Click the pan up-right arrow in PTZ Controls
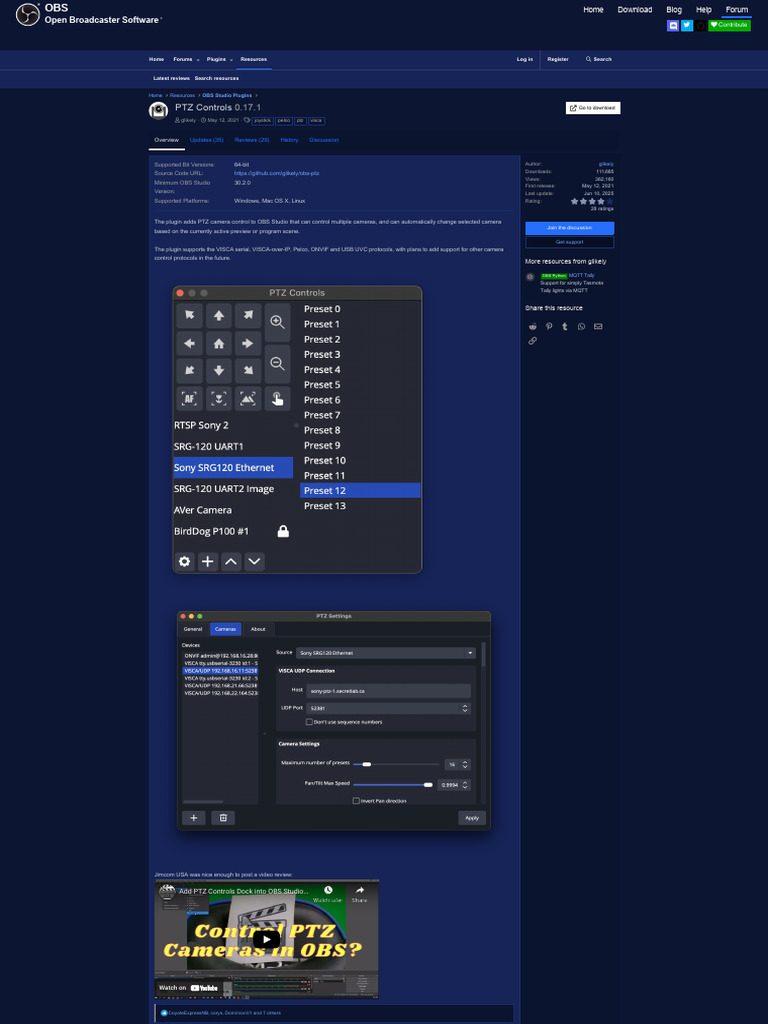 (248, 315)
